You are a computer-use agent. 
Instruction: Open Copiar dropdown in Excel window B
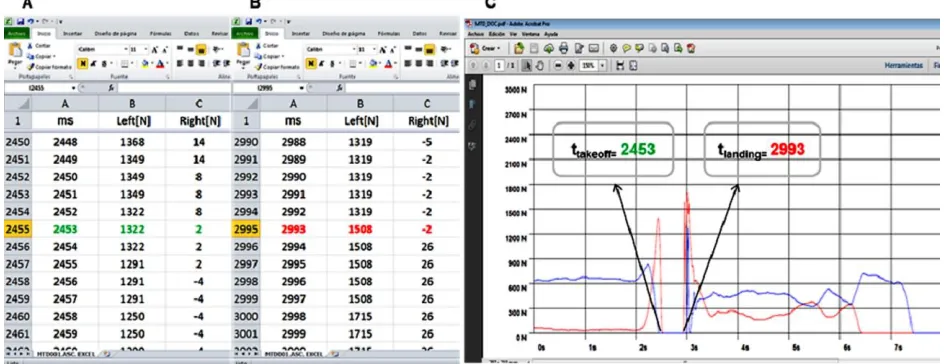pos(283,56)
